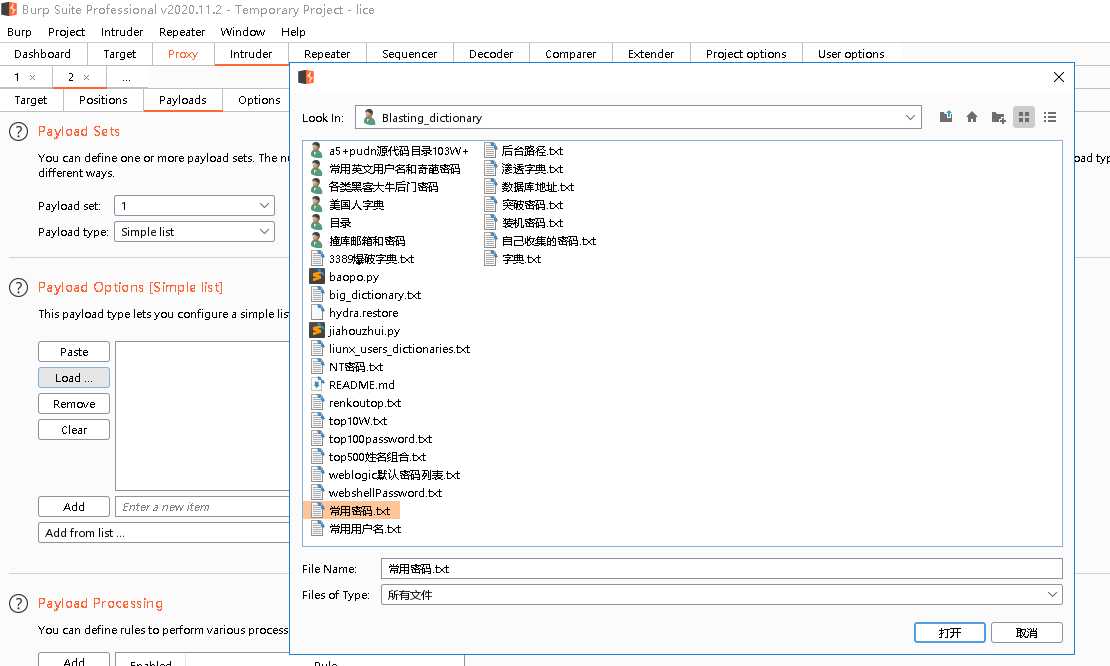The height and width of the screenshot is (666, 1110).
Task: Select file top500姓名组合.txt
Action: [x=369, y=457]
